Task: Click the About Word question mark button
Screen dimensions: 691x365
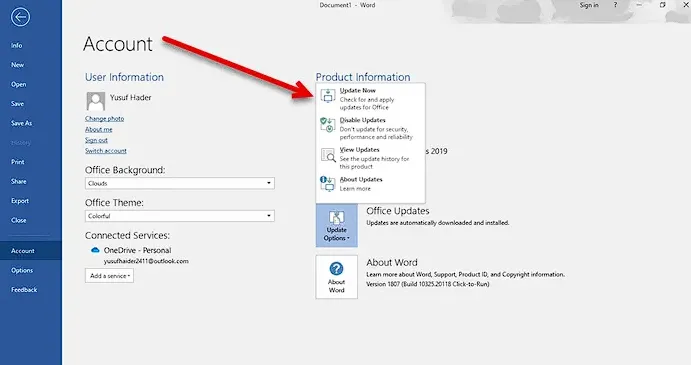Action: (x=337, y=277)
